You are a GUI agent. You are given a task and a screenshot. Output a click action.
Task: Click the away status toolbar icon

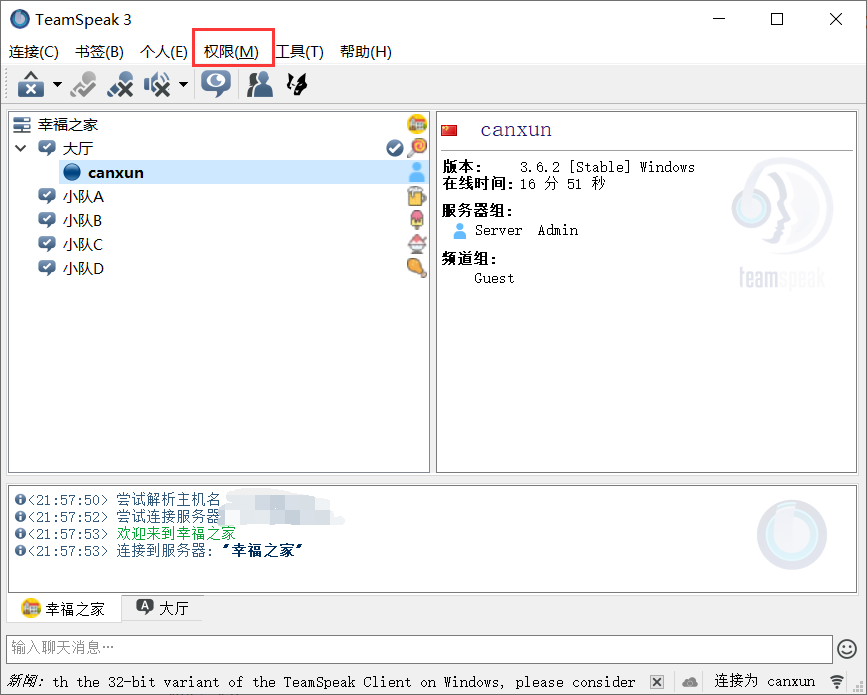pos(31,84)
